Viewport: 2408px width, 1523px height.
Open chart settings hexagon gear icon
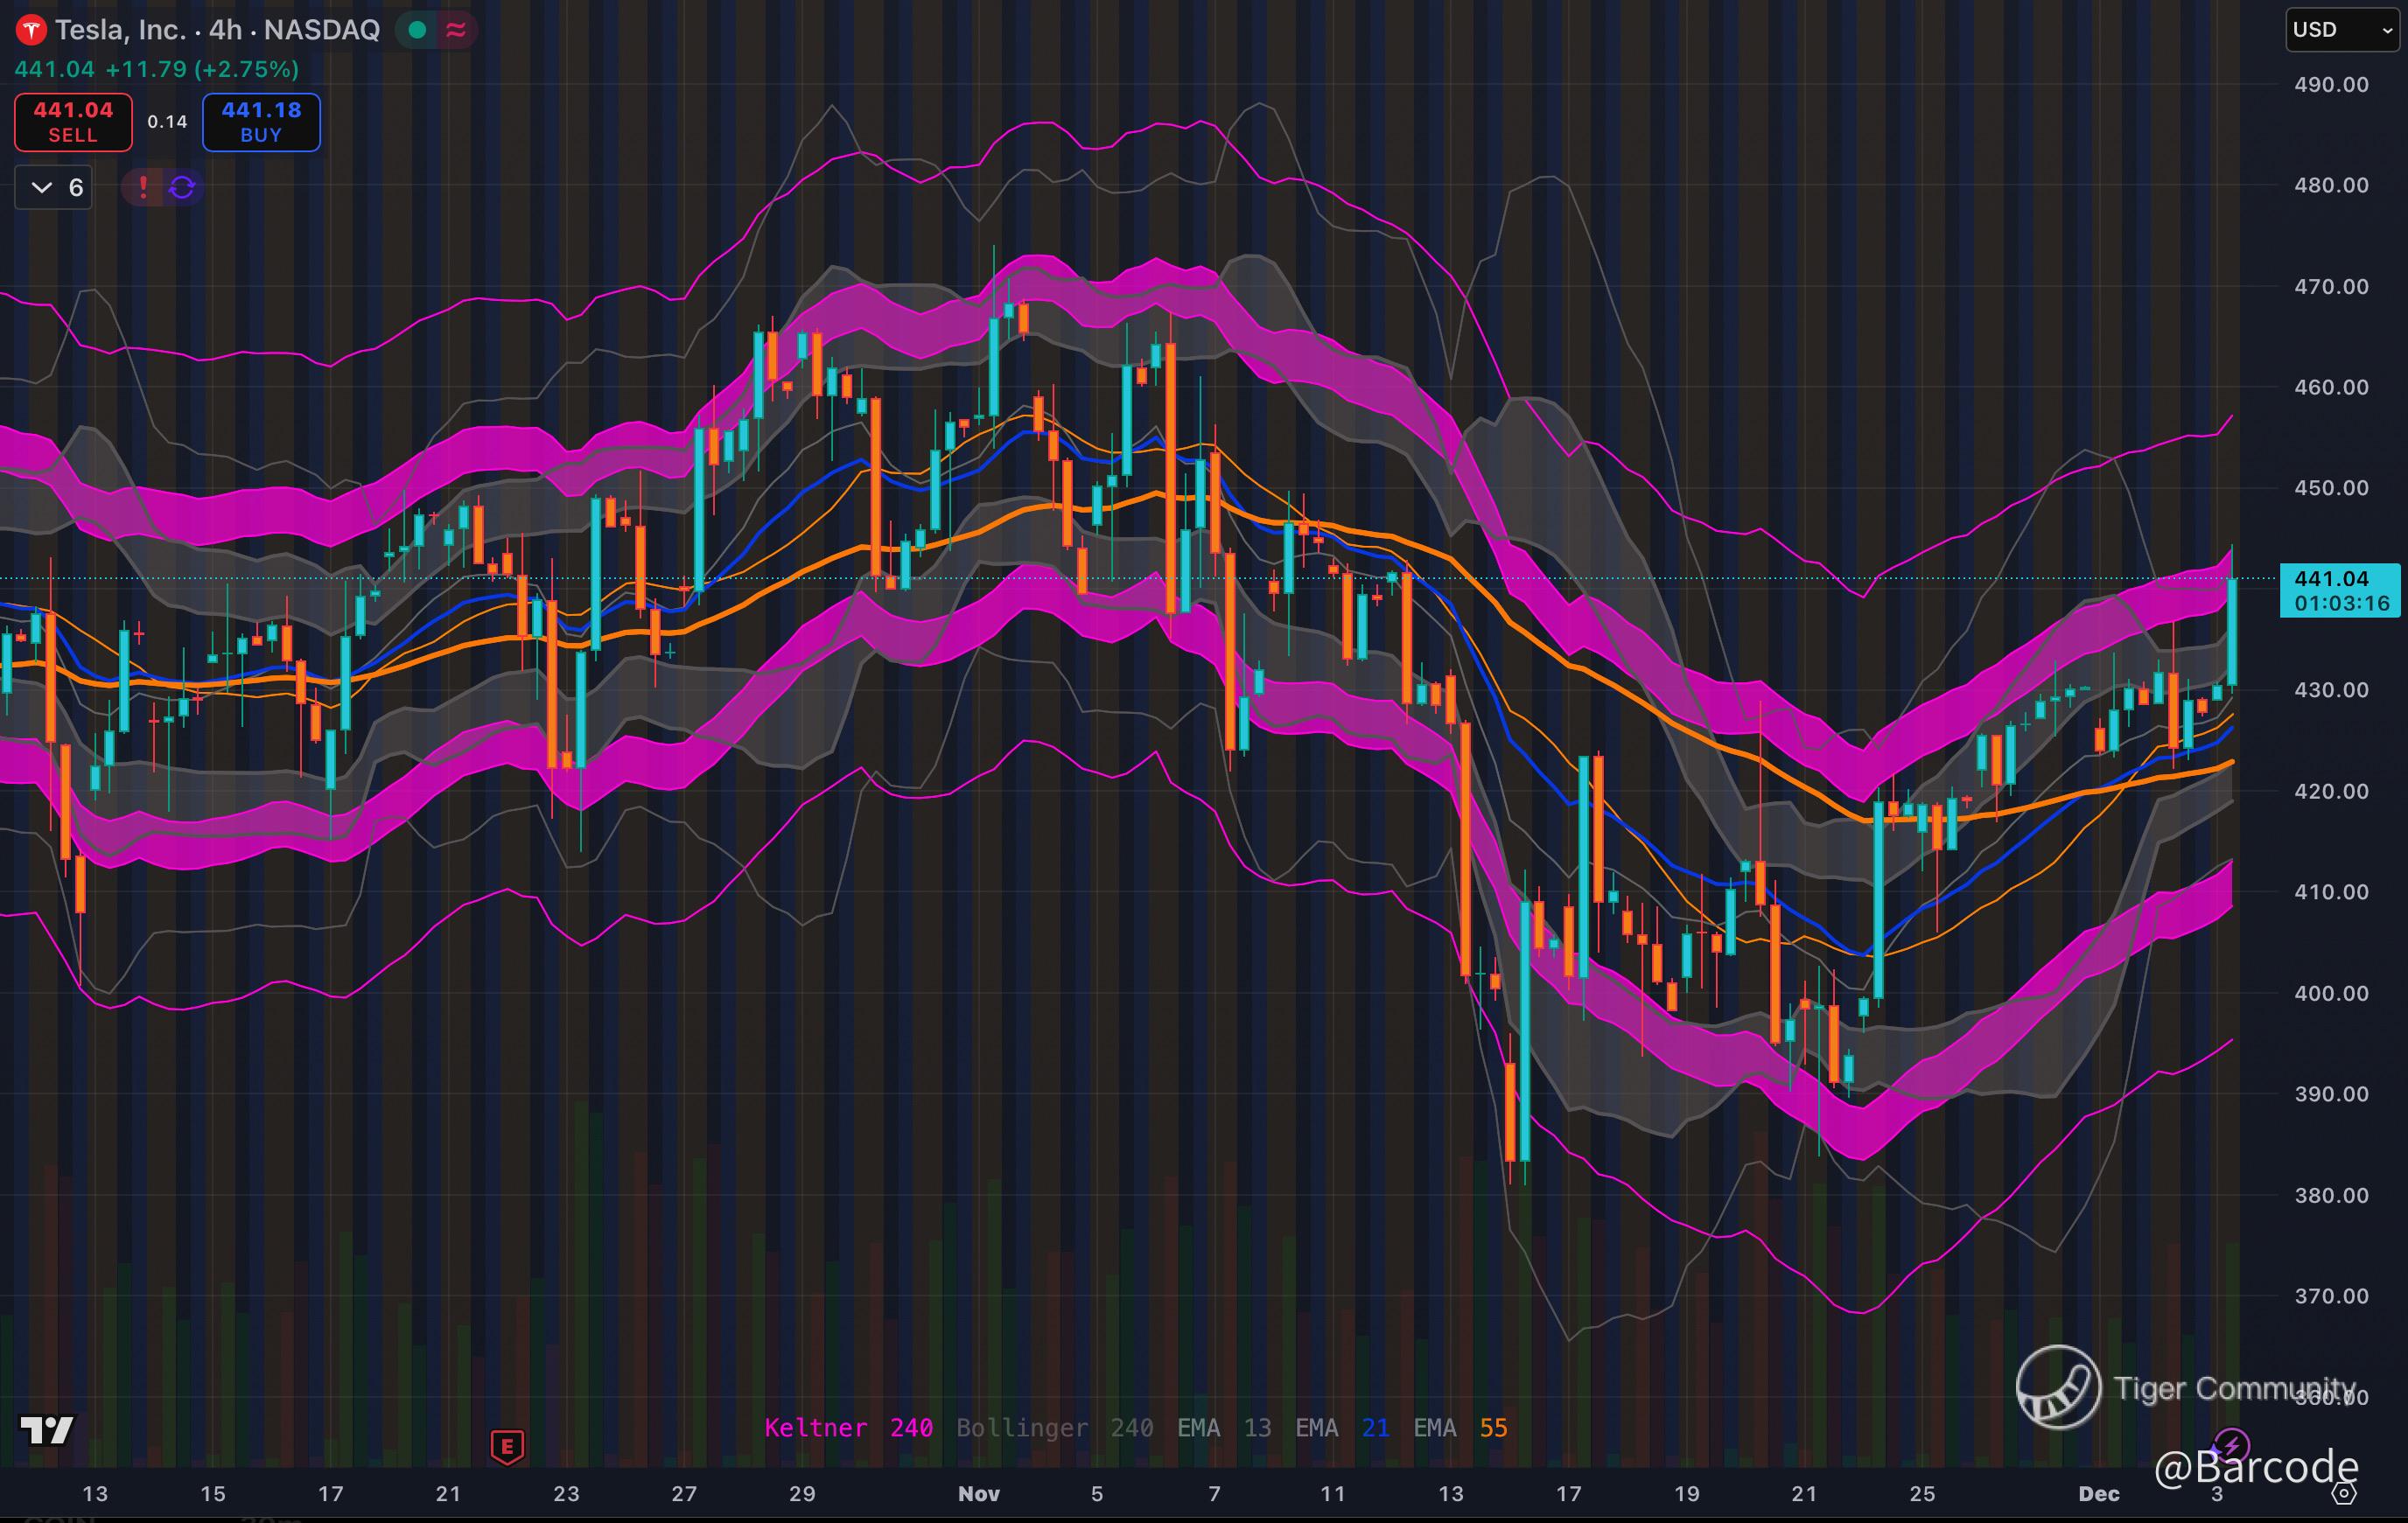(2345, 1494)
